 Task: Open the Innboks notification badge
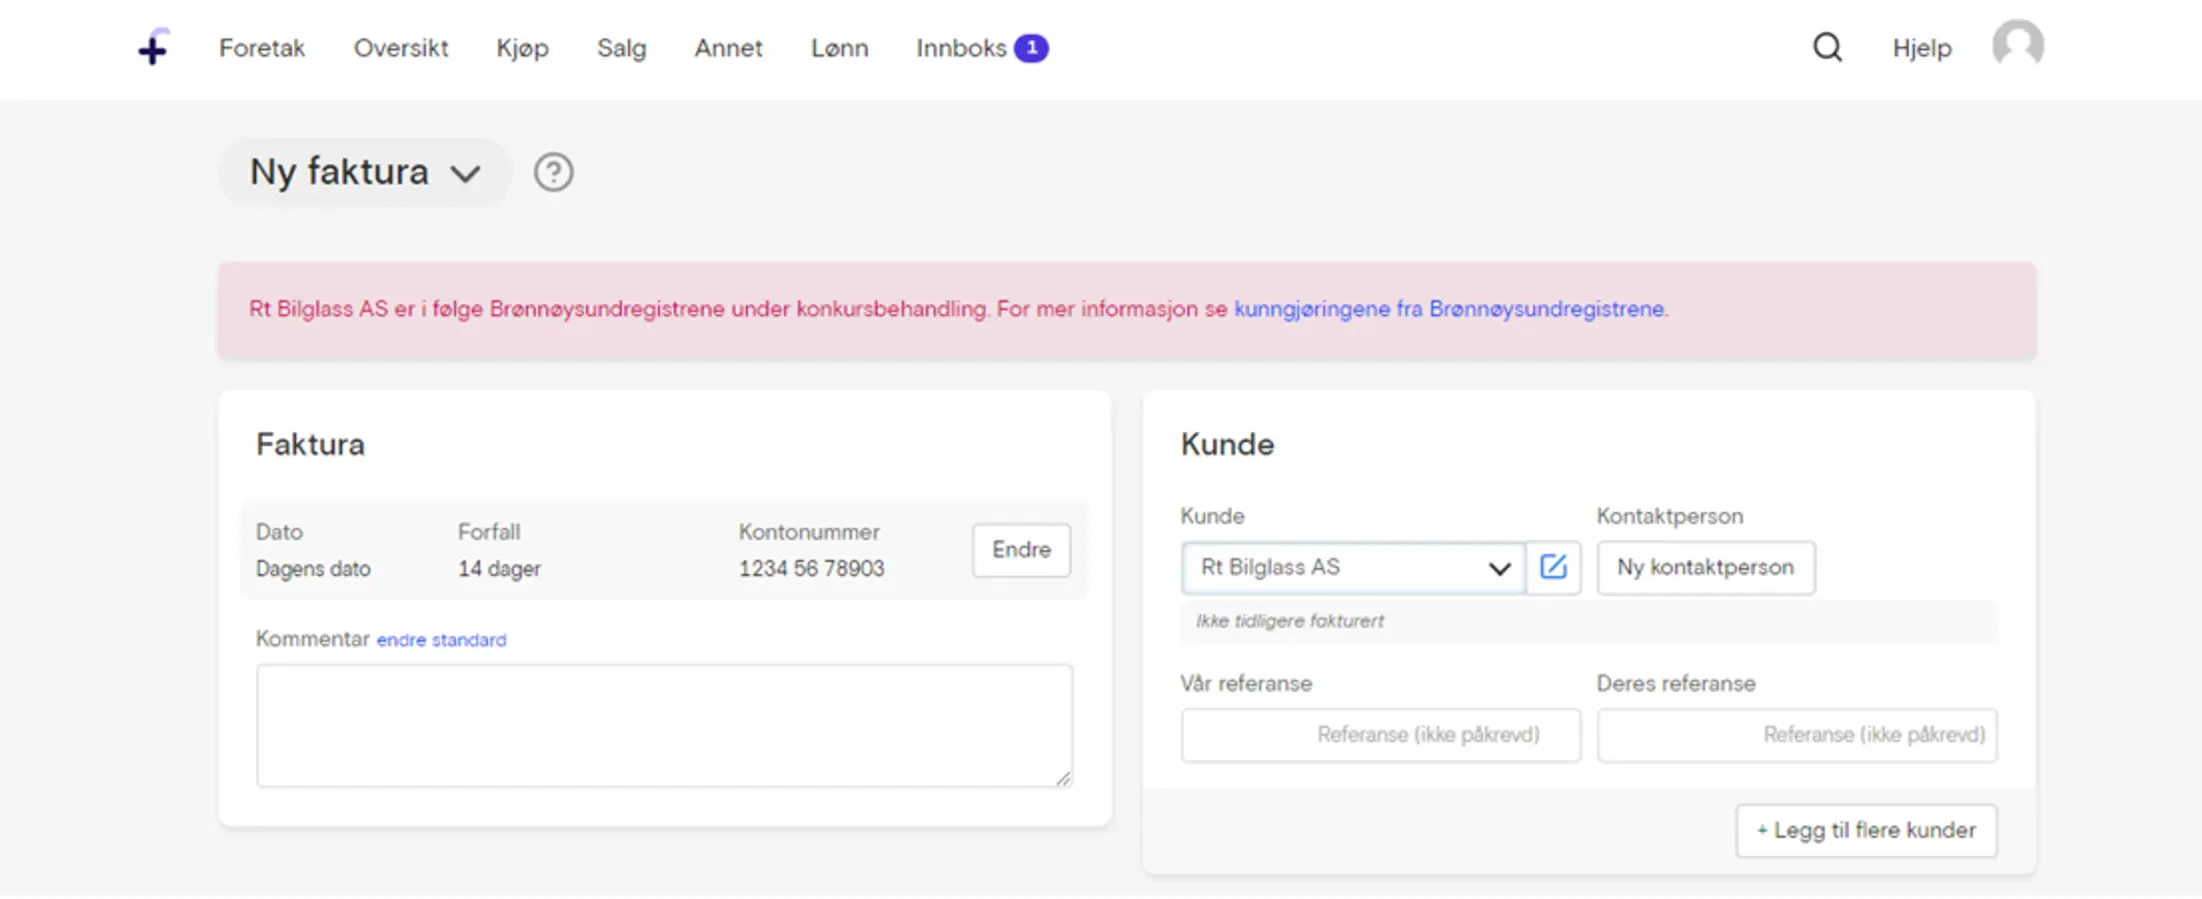coord(1031,48)
